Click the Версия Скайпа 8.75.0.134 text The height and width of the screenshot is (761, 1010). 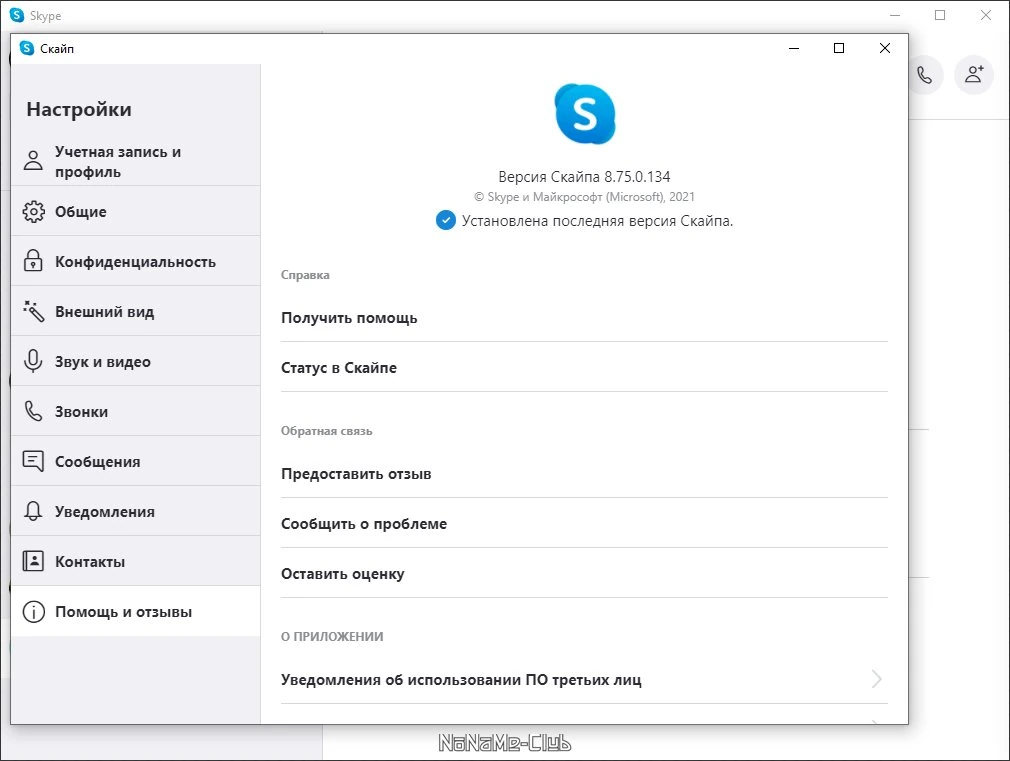[x=584, y=177]
